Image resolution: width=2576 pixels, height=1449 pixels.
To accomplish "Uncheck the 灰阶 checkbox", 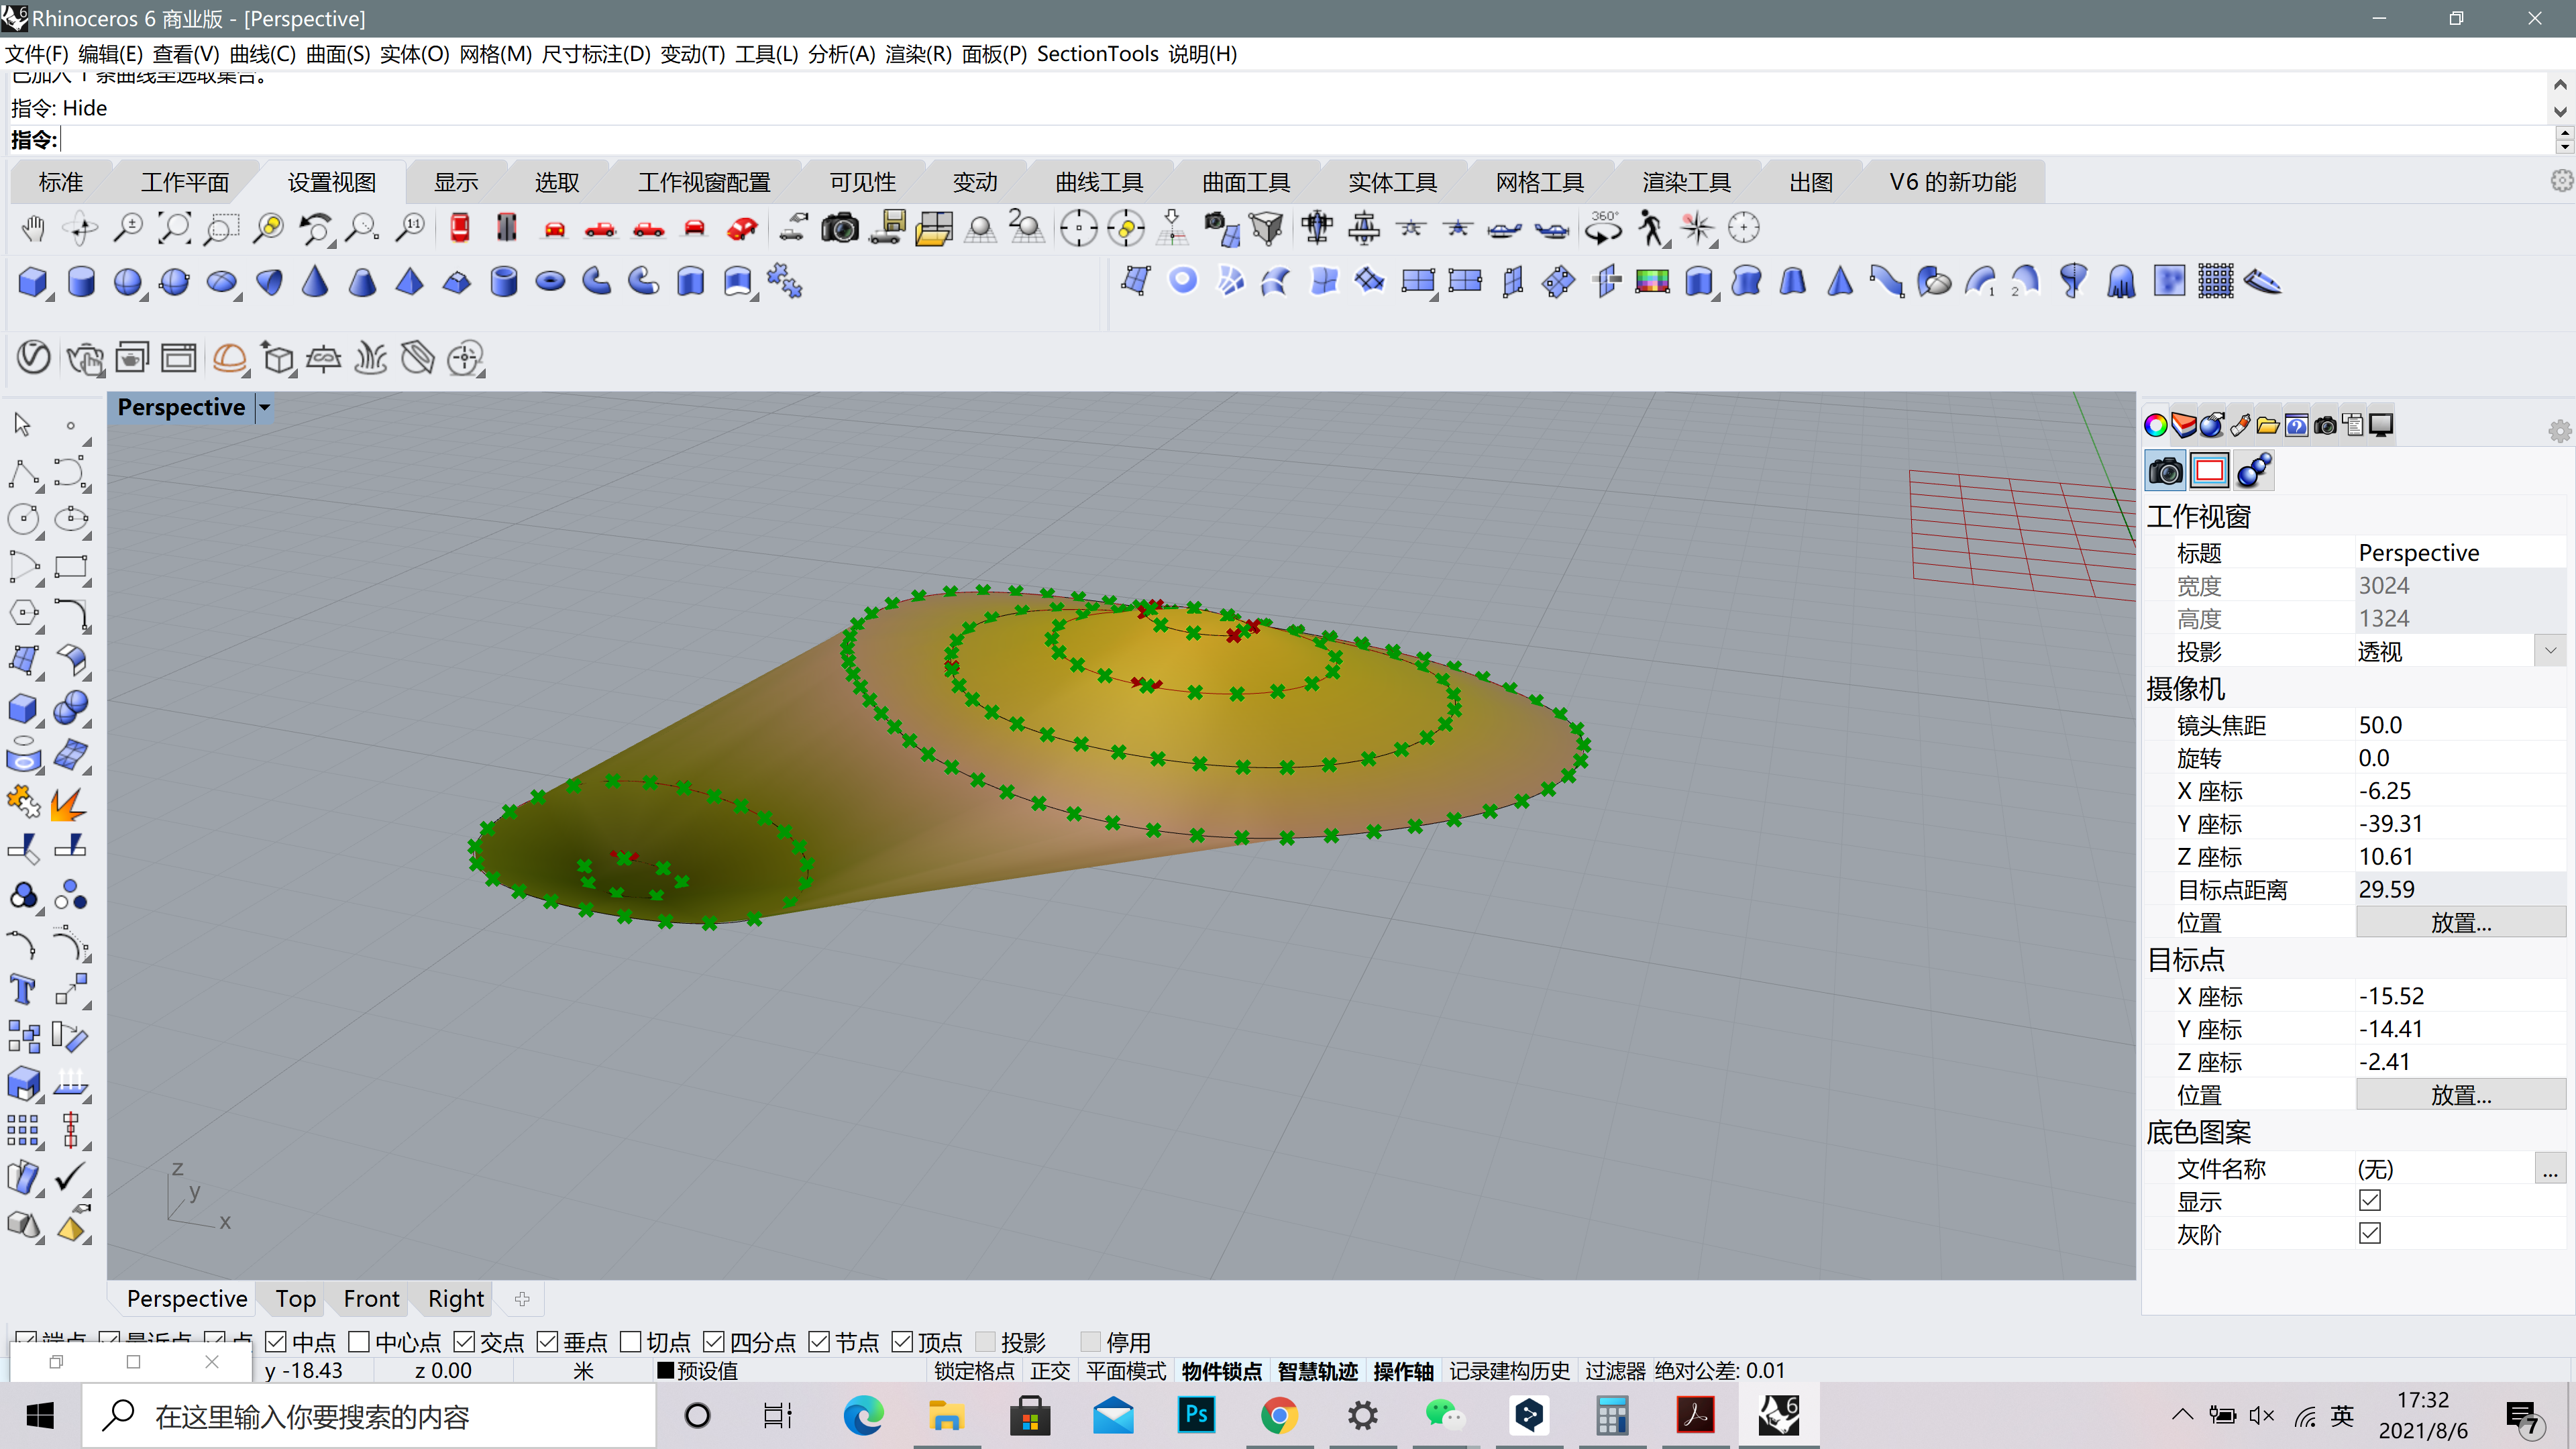I will (2370, 1233).
